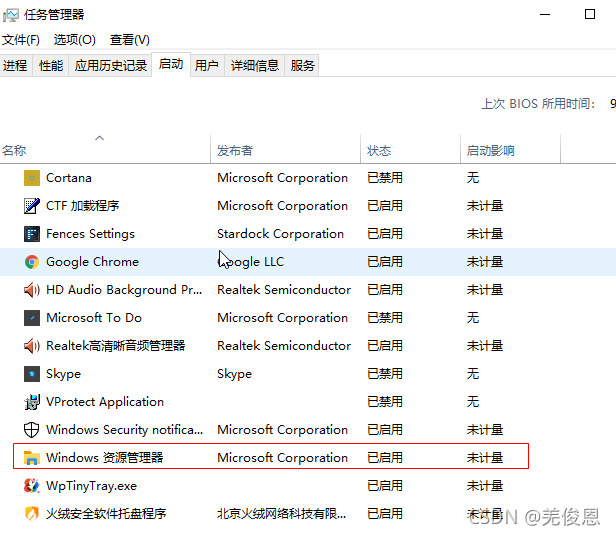
Task: Click the VProtect Application icon
Action: (x=32, y=402)
